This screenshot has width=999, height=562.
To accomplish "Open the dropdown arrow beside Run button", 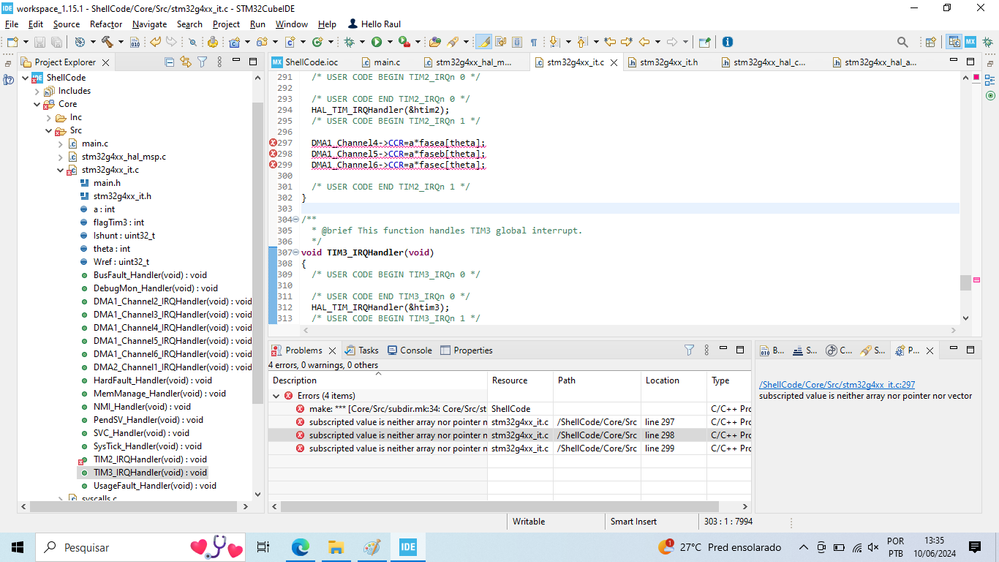I will pyautogui.click(x=389, y=42).
